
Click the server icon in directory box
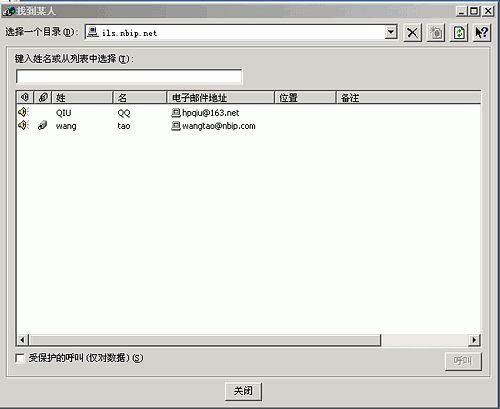[93, 32]
